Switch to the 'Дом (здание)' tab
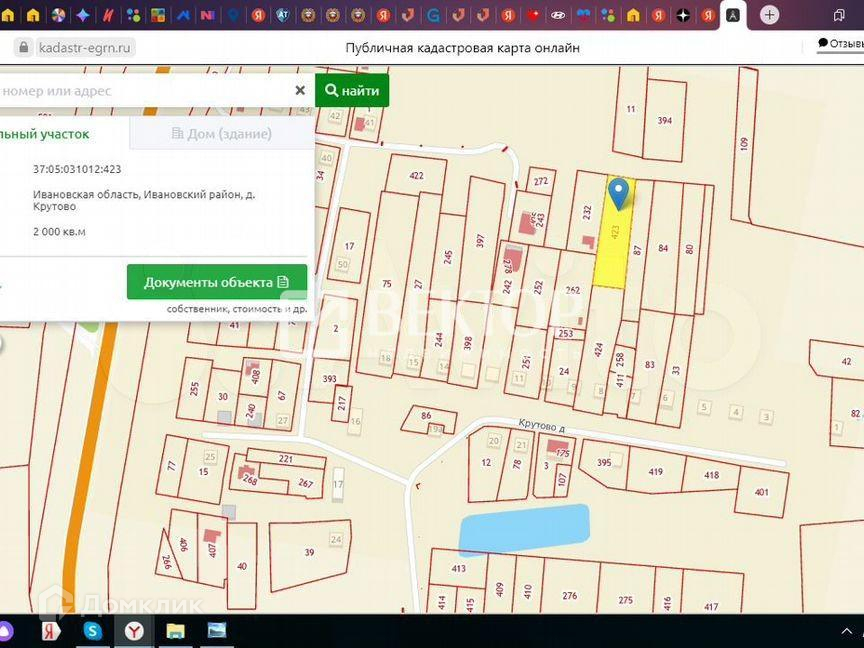The height and width of the screenshot is (648, 864). click(221, 133)
